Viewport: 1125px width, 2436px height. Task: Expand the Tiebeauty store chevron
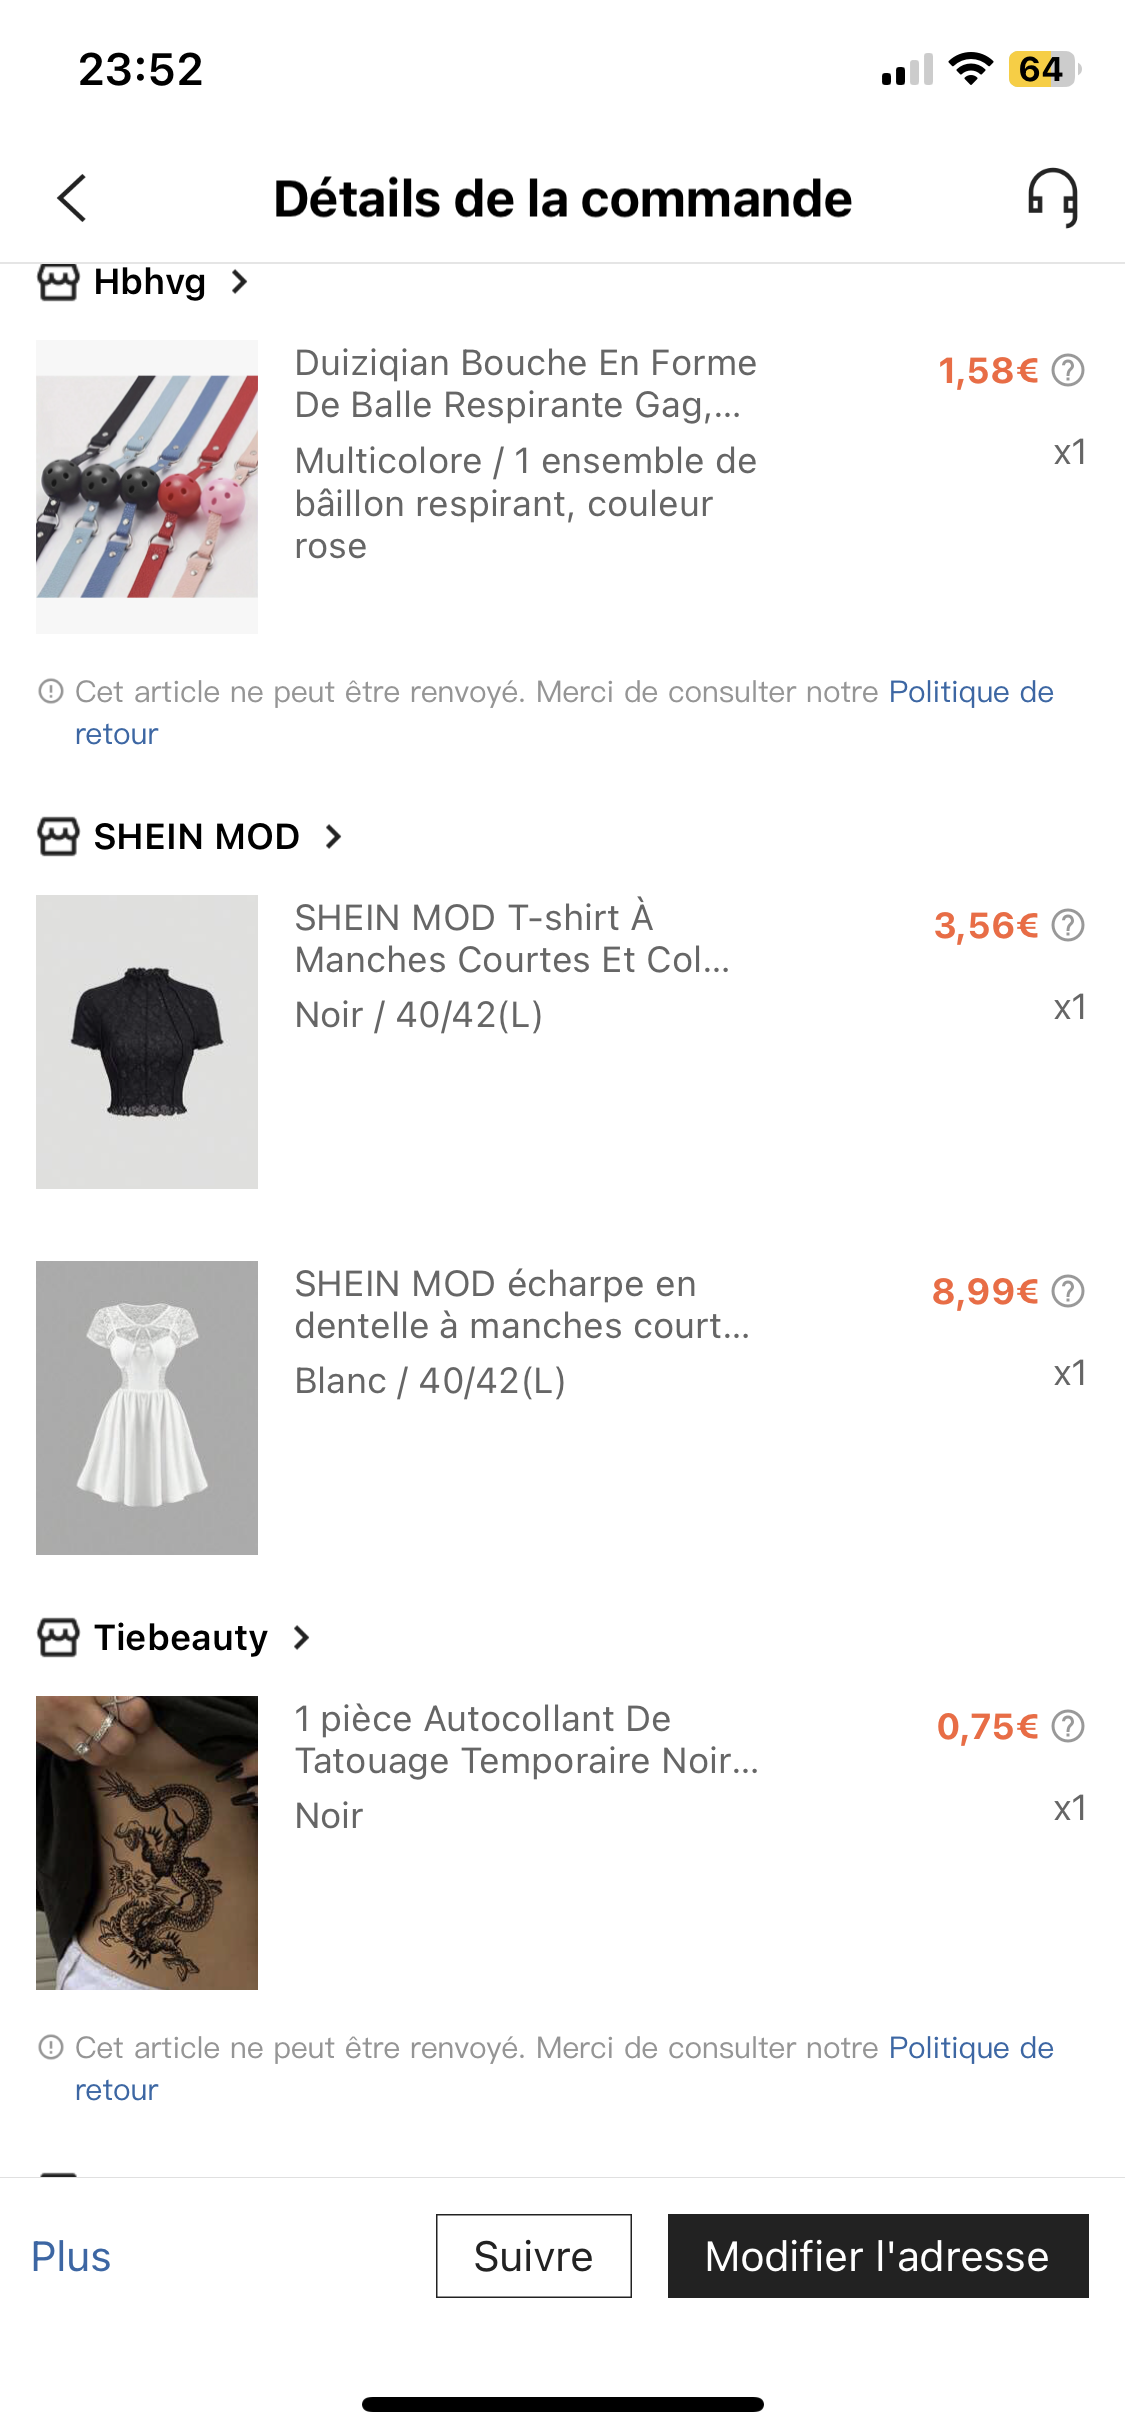click(302, 1638)
